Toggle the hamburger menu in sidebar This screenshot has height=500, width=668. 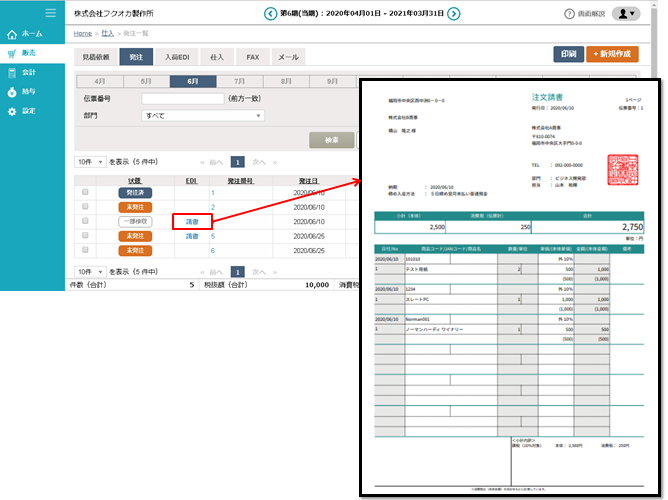(x=50, y=12)
